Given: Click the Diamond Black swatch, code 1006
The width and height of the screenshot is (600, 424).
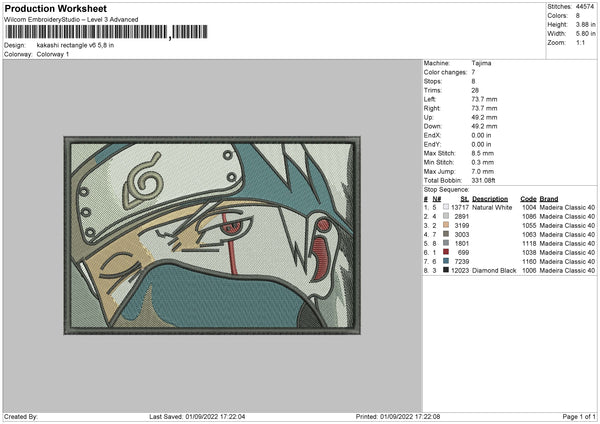Looking at the screenshot, I should (446, 270).
